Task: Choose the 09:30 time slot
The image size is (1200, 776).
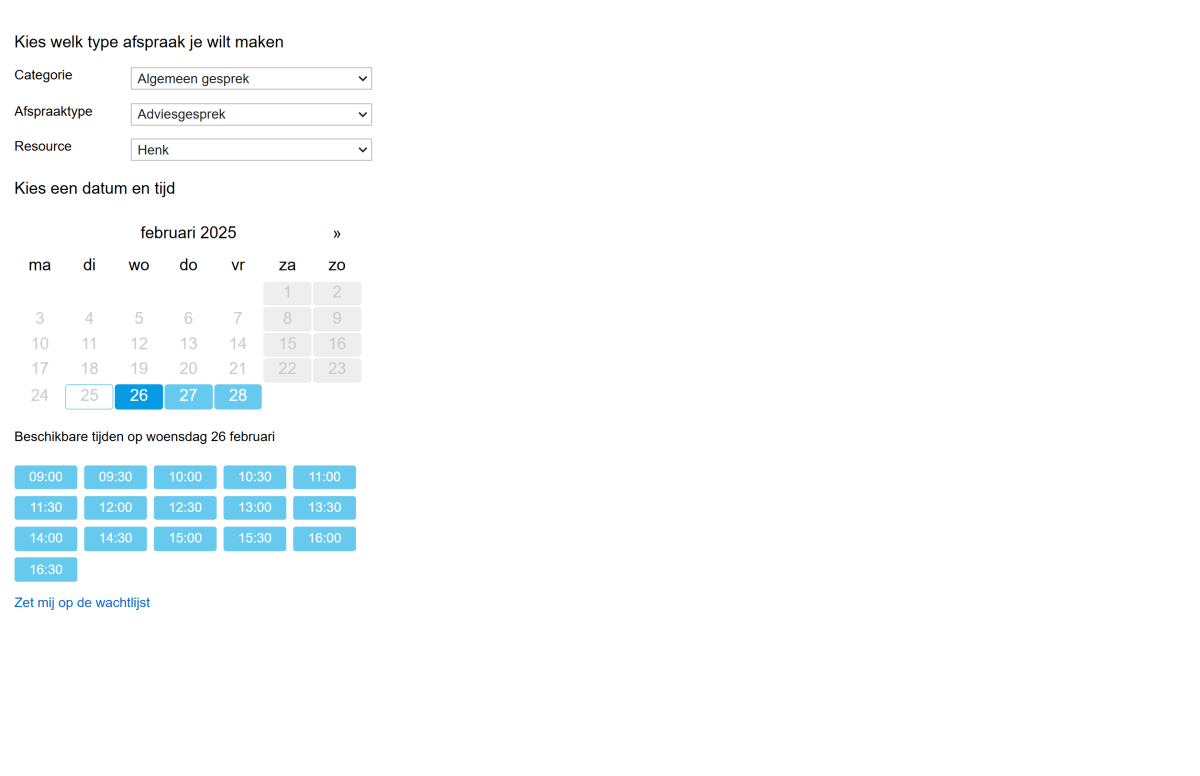Action: pyautogui.click(x=116, y=477)
